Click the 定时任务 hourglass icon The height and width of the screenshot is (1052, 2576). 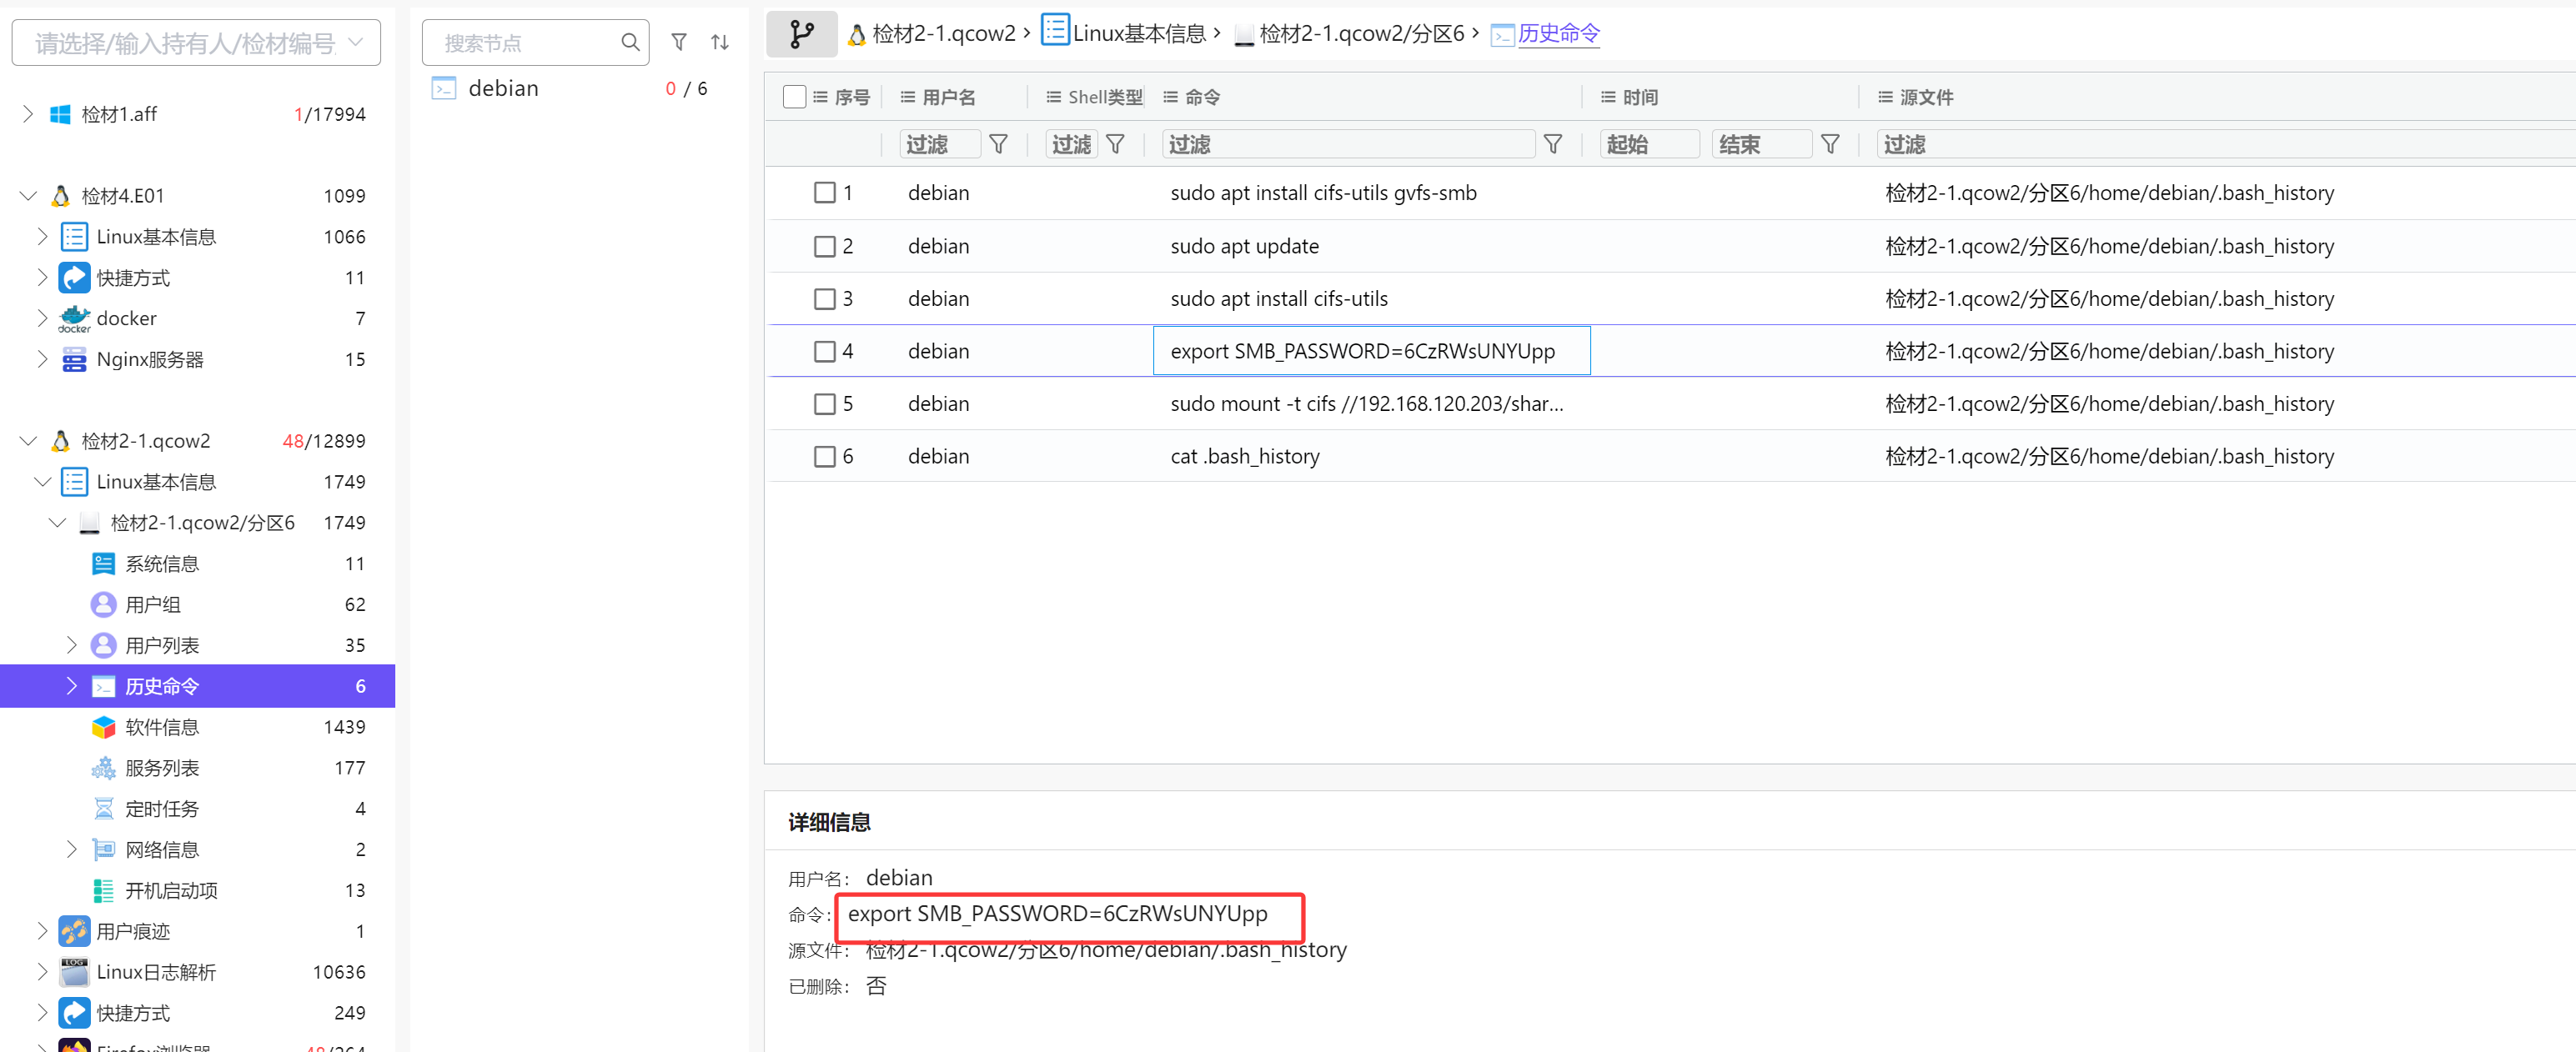[x=103, y=809]
